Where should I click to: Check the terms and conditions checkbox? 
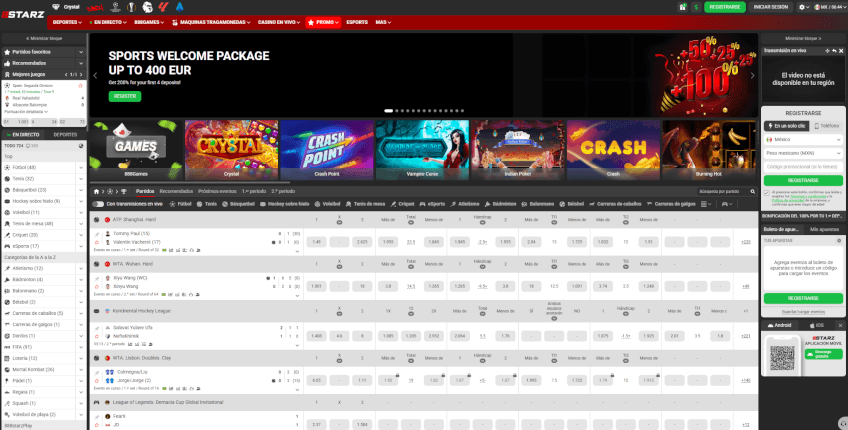pyautogui.click(x=766, y=193)
